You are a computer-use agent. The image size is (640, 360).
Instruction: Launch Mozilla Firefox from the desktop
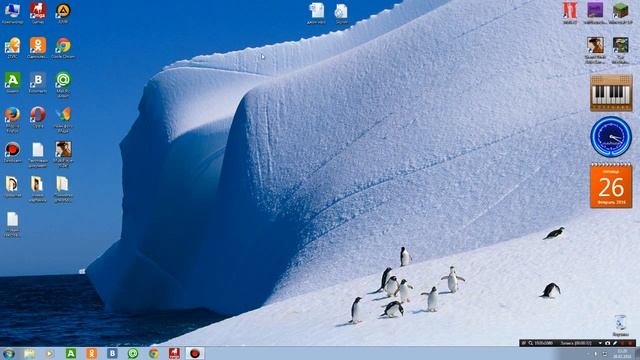[x=12, y=120]
